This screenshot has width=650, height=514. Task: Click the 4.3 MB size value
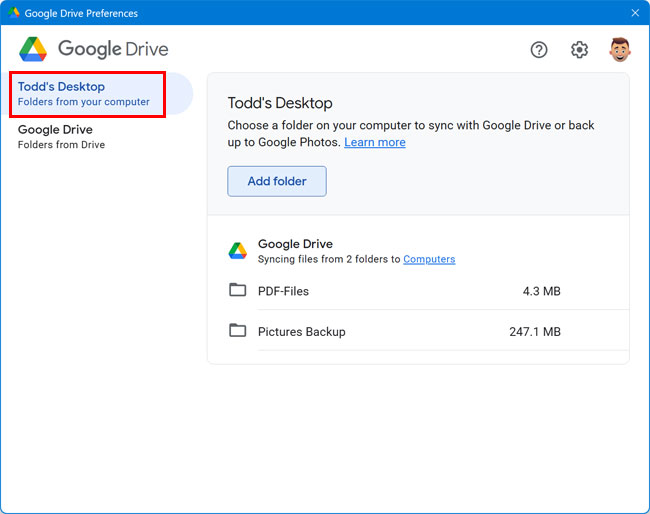[x=541, y=291]
